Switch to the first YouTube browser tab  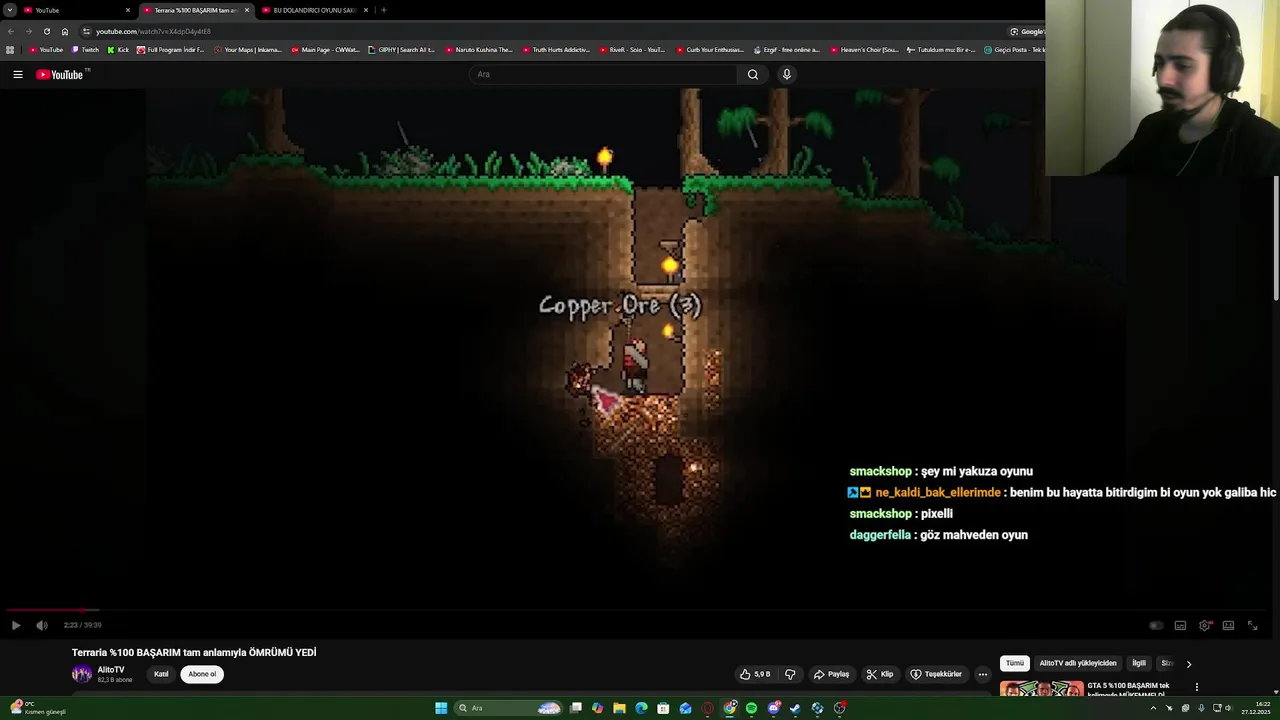pos(76,10)
